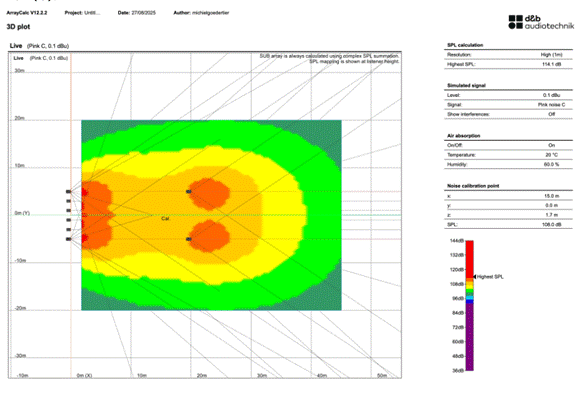This screenshot has width=575, height=395.
Task: Click the purple section of the SPL color scale
Action: pyautogui.click(x=469, y=337)
